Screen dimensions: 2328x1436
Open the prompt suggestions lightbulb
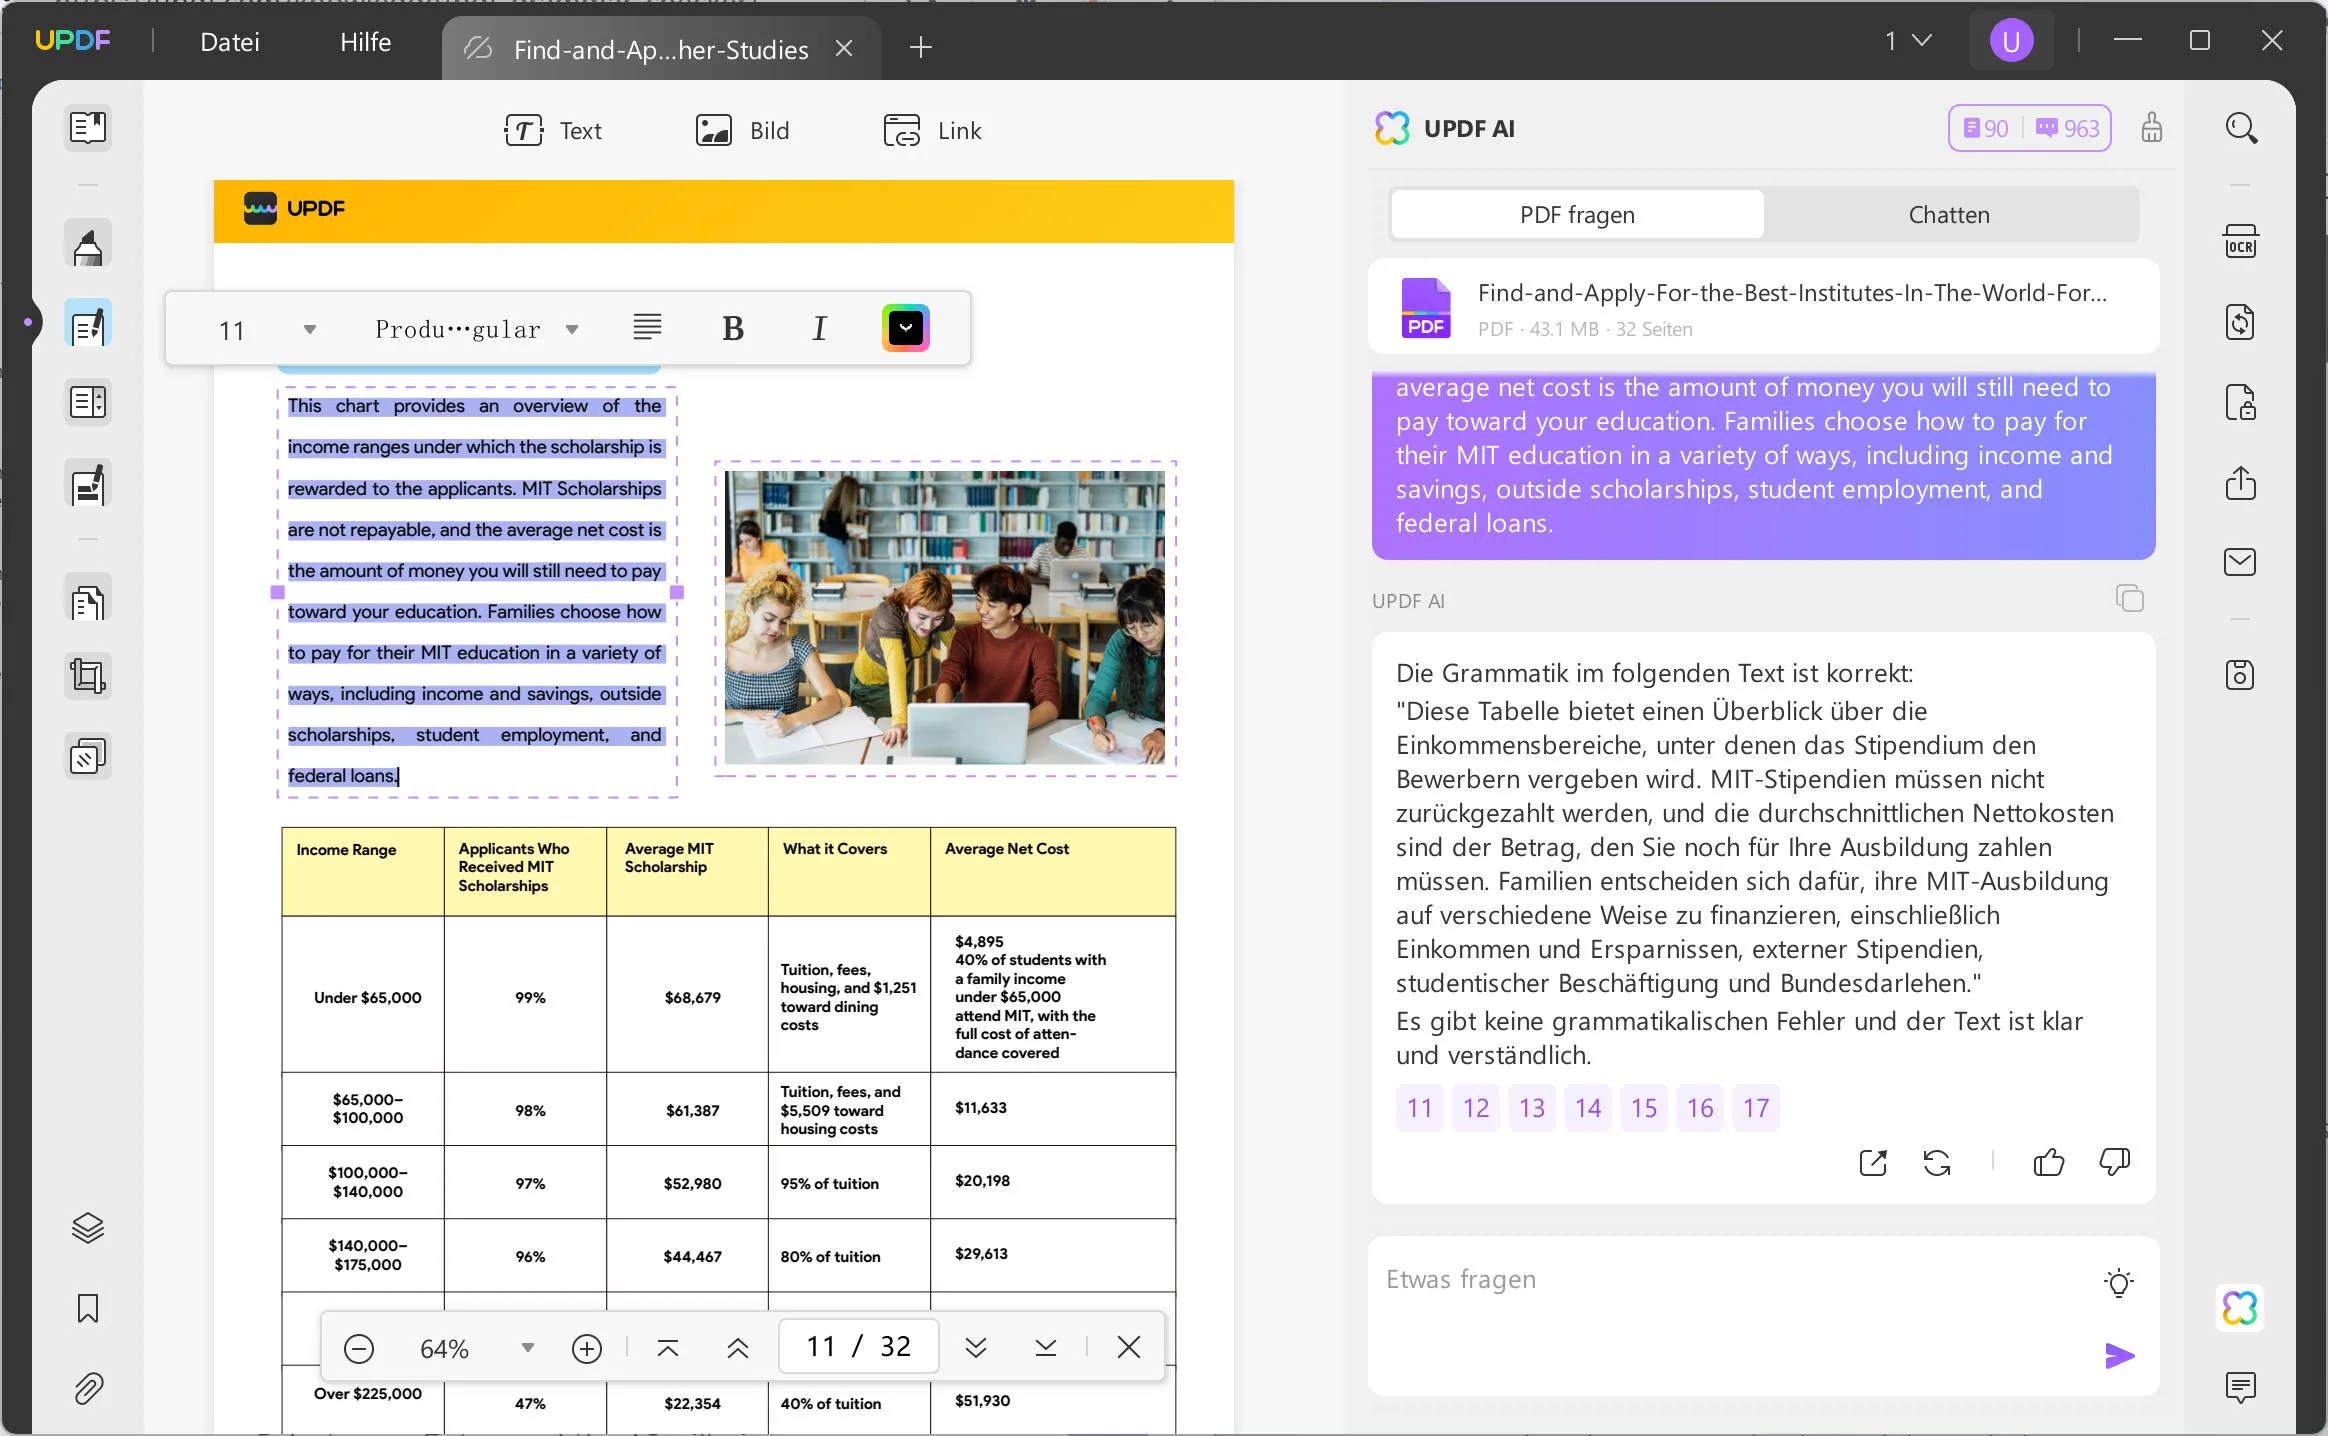click(x=2119, y=1283)
